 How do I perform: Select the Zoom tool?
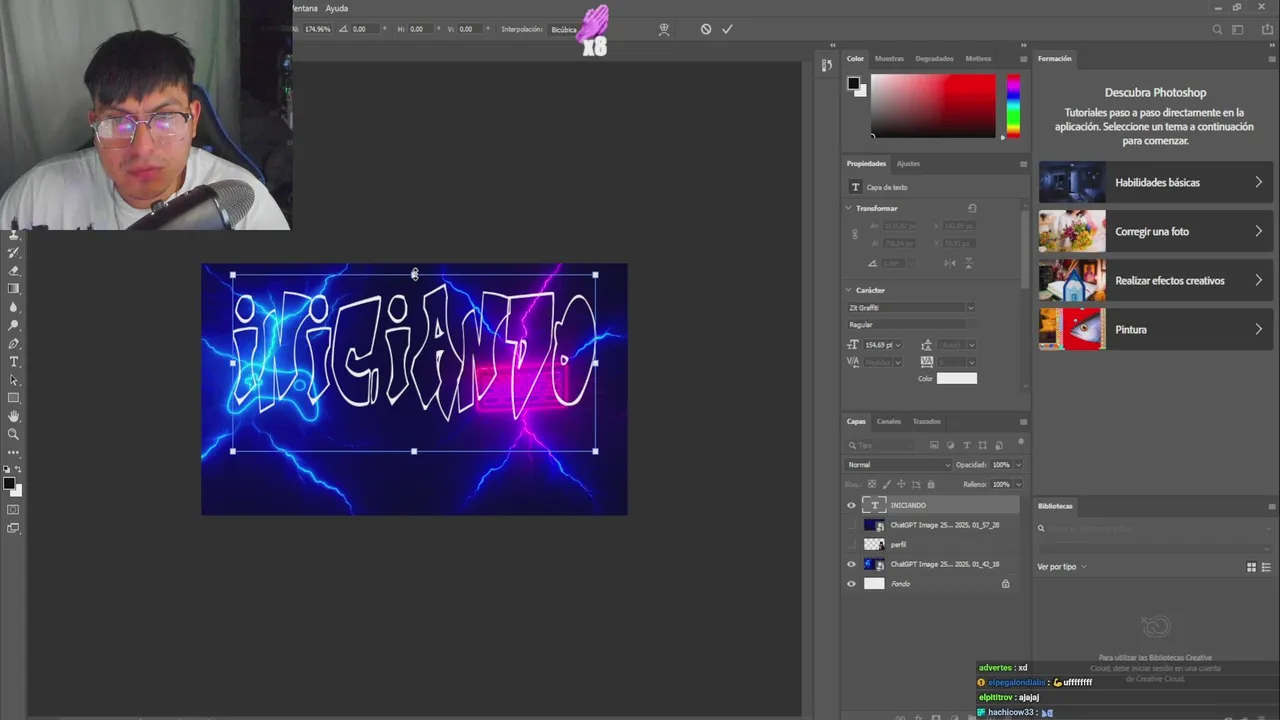pos(14,434)
